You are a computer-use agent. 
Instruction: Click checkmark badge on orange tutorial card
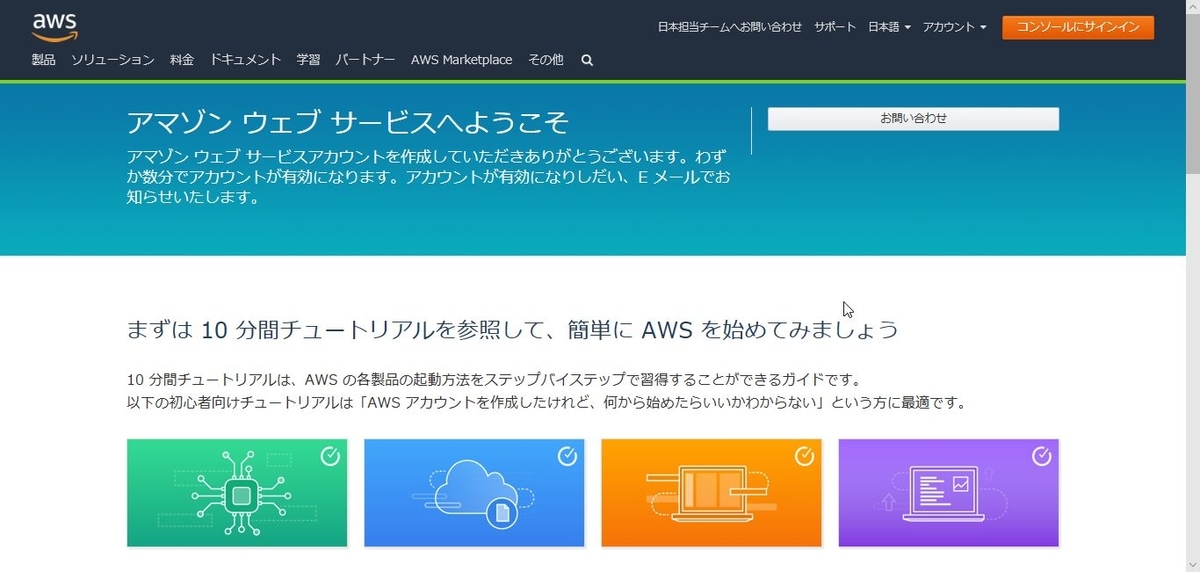(x=804, y=456)
